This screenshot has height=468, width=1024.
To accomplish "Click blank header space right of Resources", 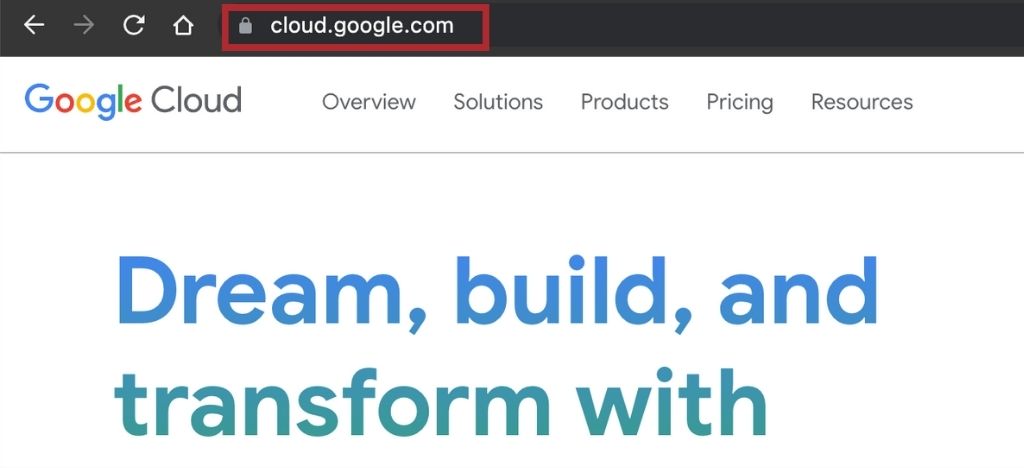I will (968, 102).
